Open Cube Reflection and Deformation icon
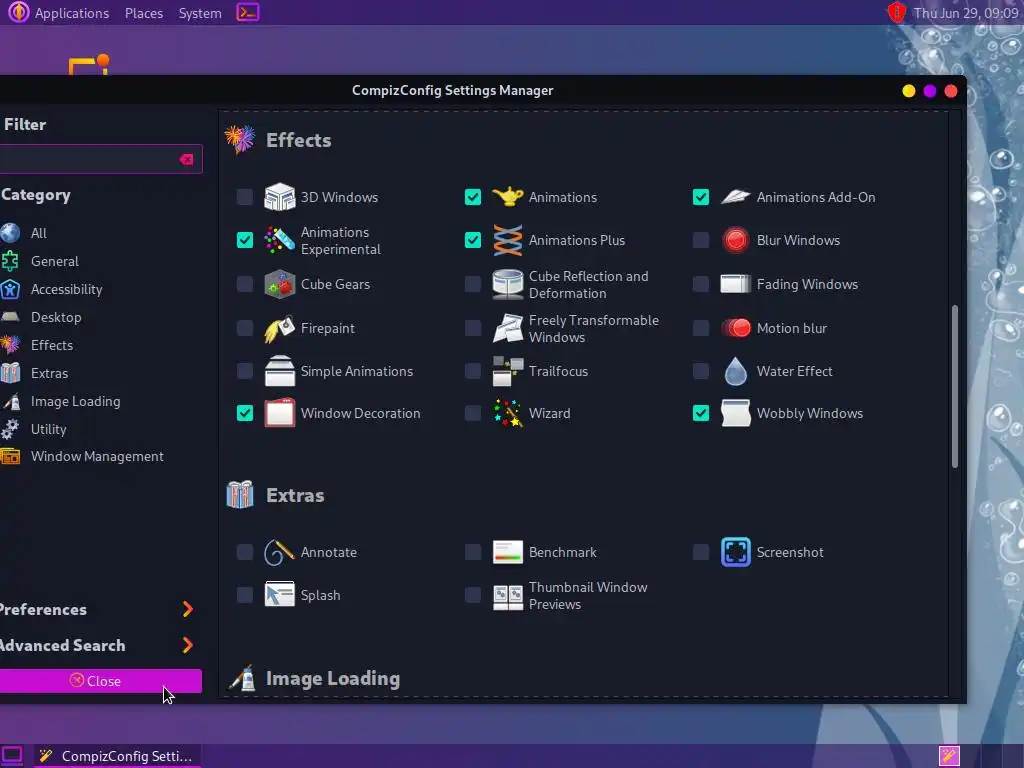 [x=507, y=284]
